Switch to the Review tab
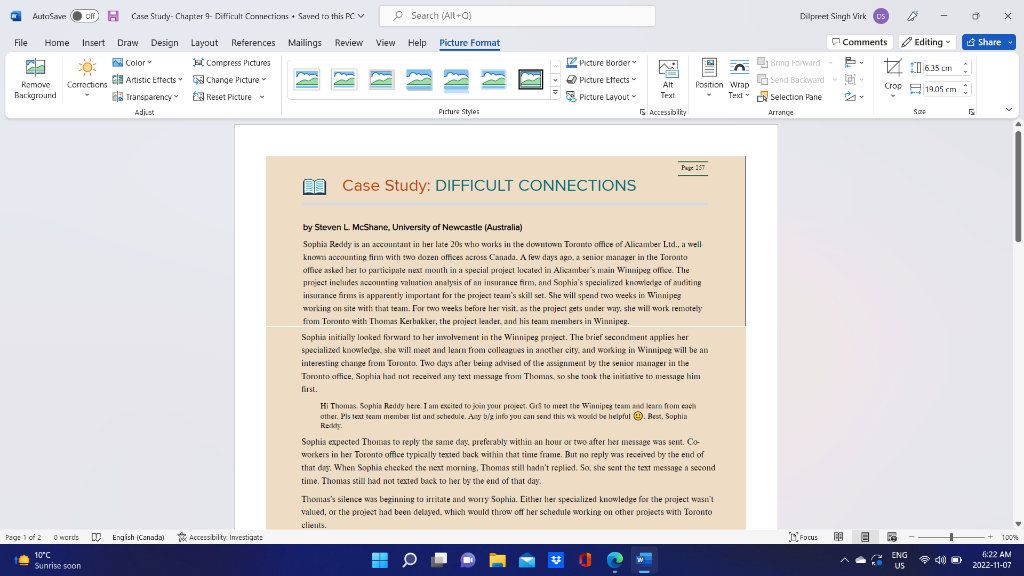The width and height of the screenshot is (1024, 576). (349, 42)
